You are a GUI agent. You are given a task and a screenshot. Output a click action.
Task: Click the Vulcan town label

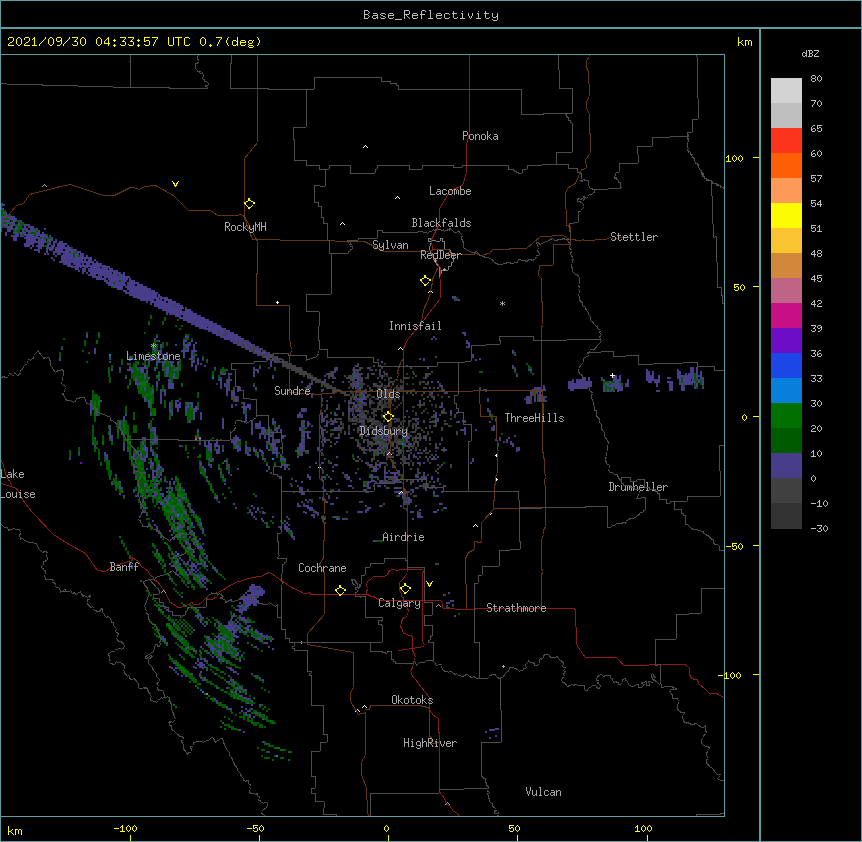(543, 792)
